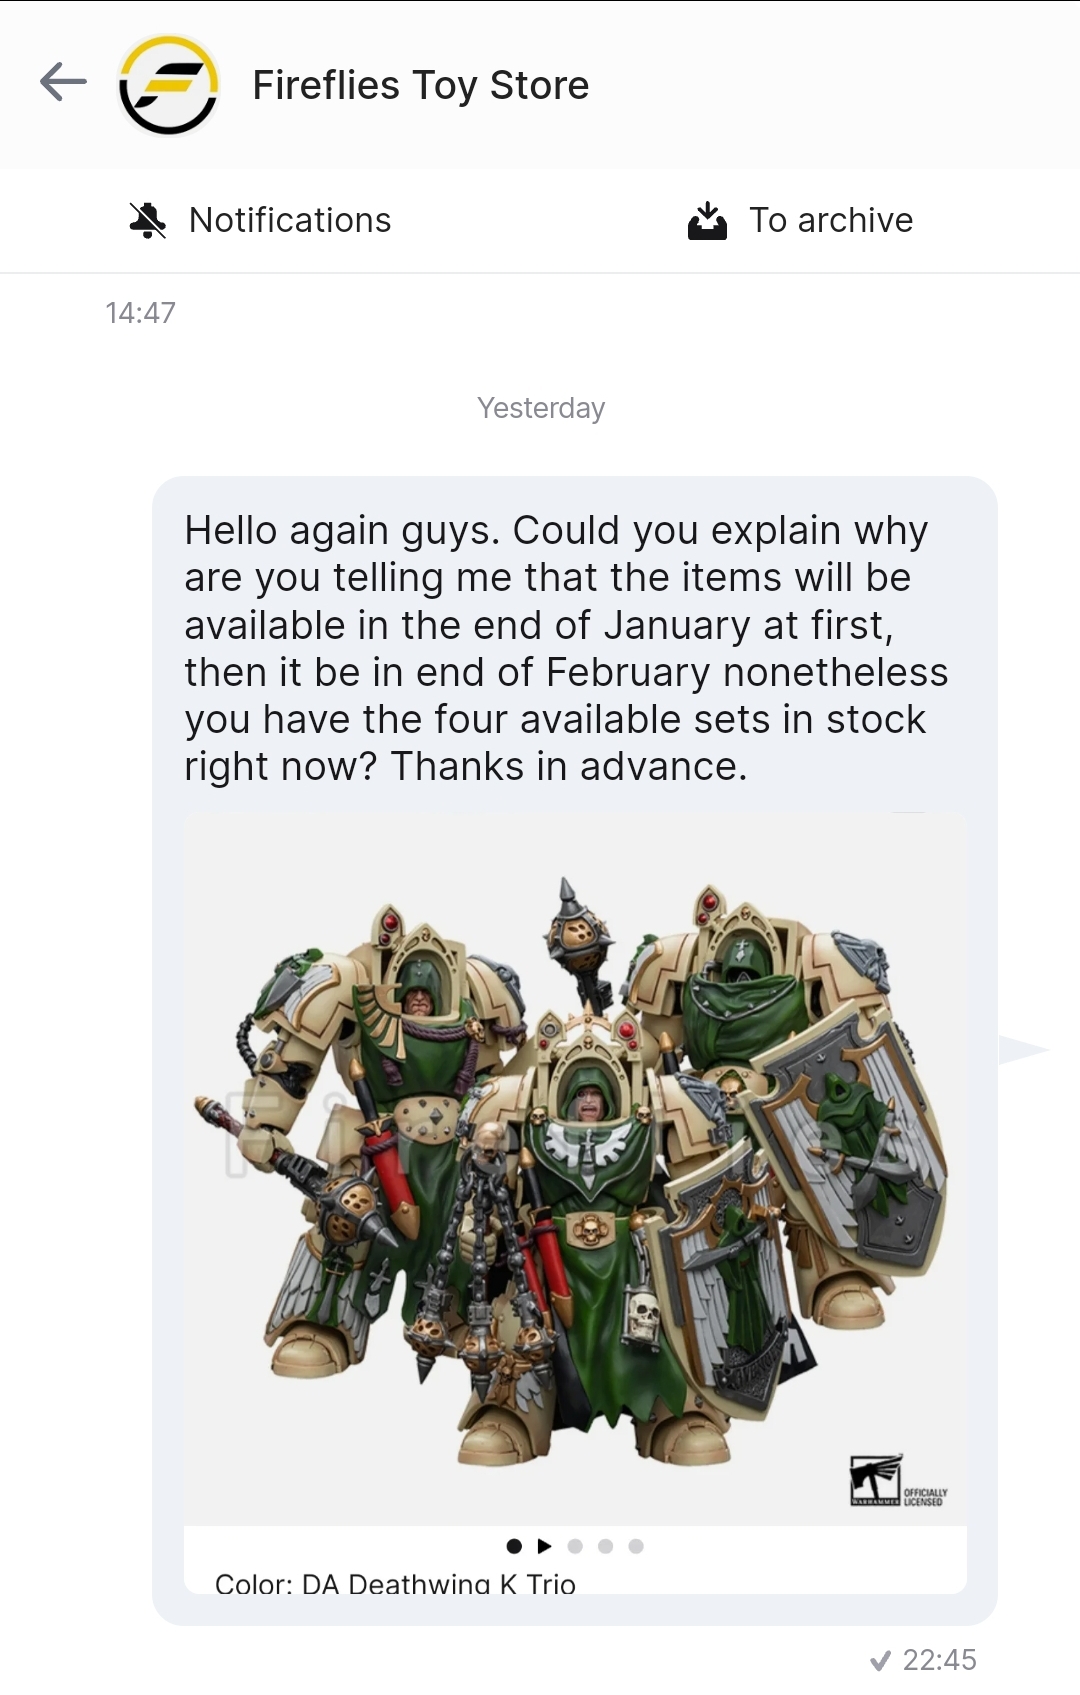The image size is (1080, 1695).
Task: Open Fireflies Toy Store avatar logo
Action: click(169, 85)
